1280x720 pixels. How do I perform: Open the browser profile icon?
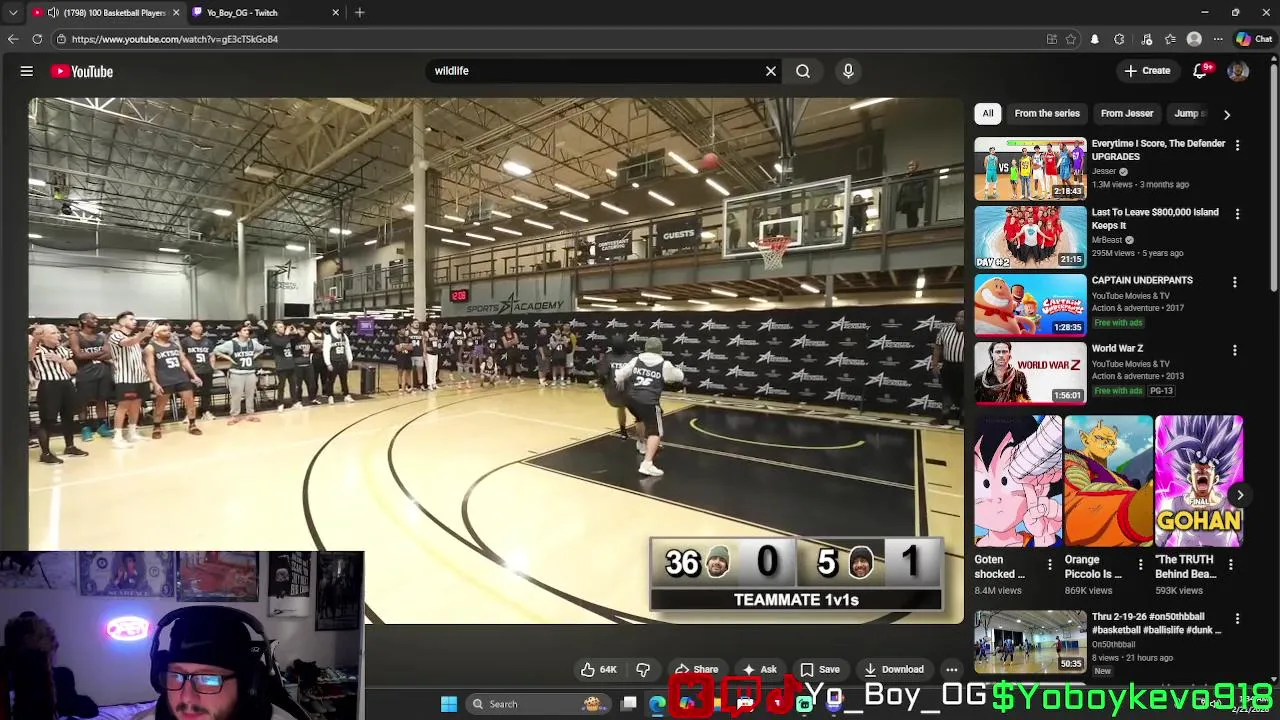(x=1194, y=39)
